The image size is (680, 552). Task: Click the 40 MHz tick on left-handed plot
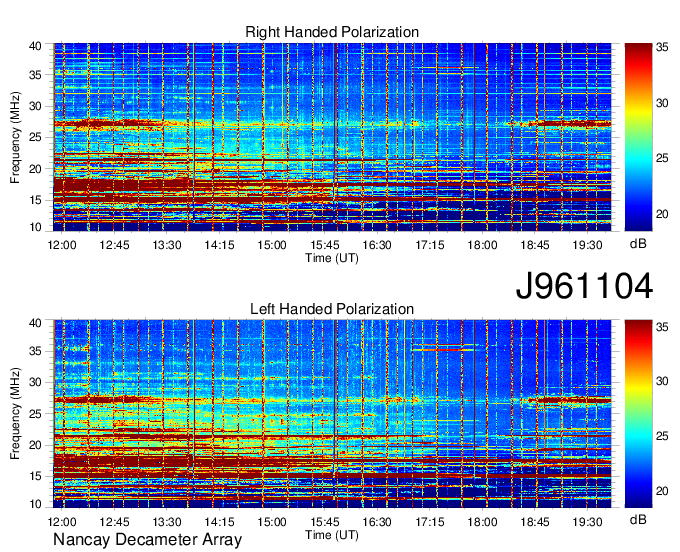point(36,323)
